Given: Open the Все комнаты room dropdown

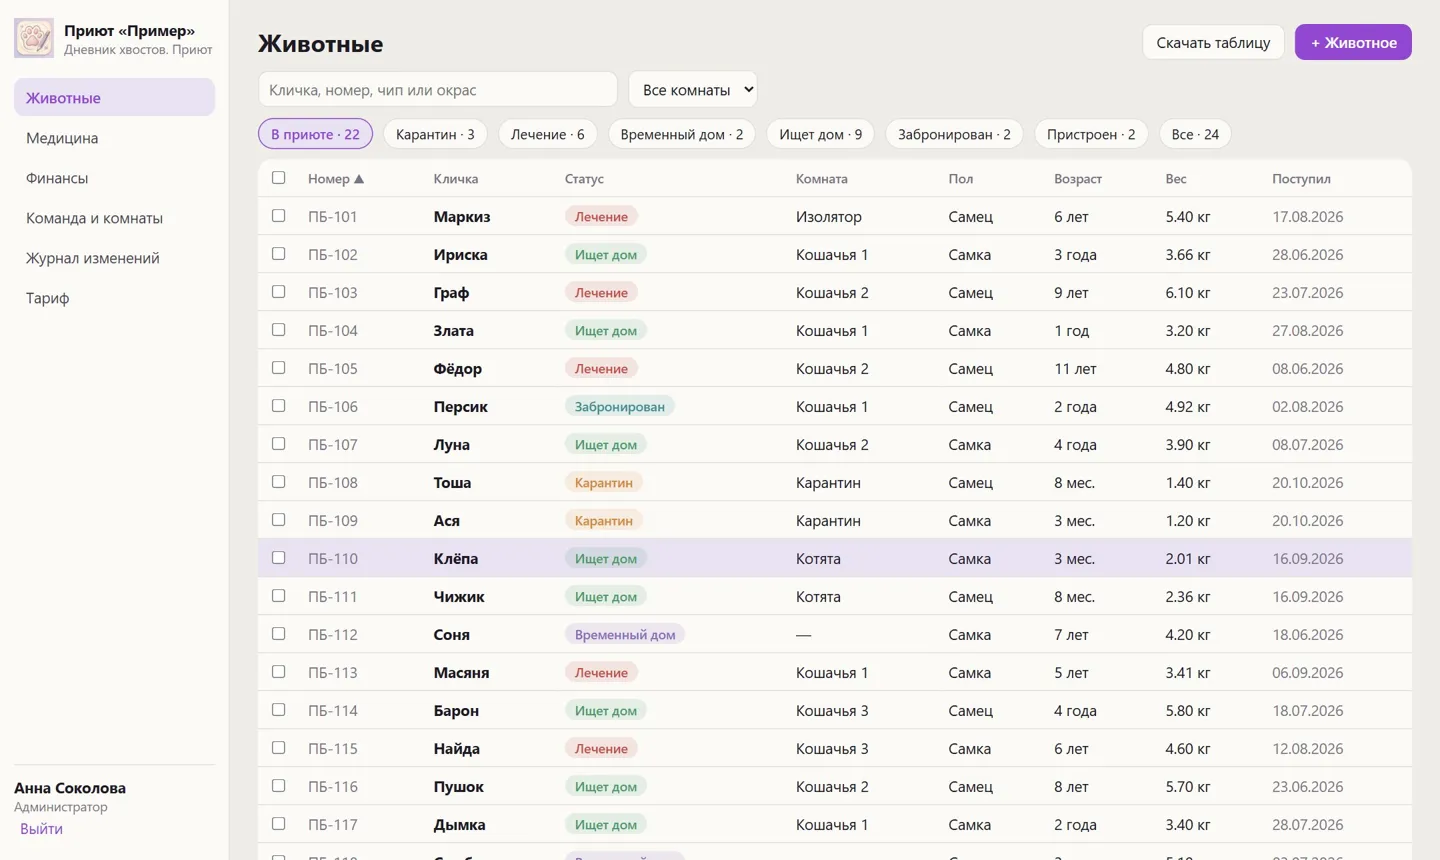Looking at the screenshot, I should pos(693,89).
